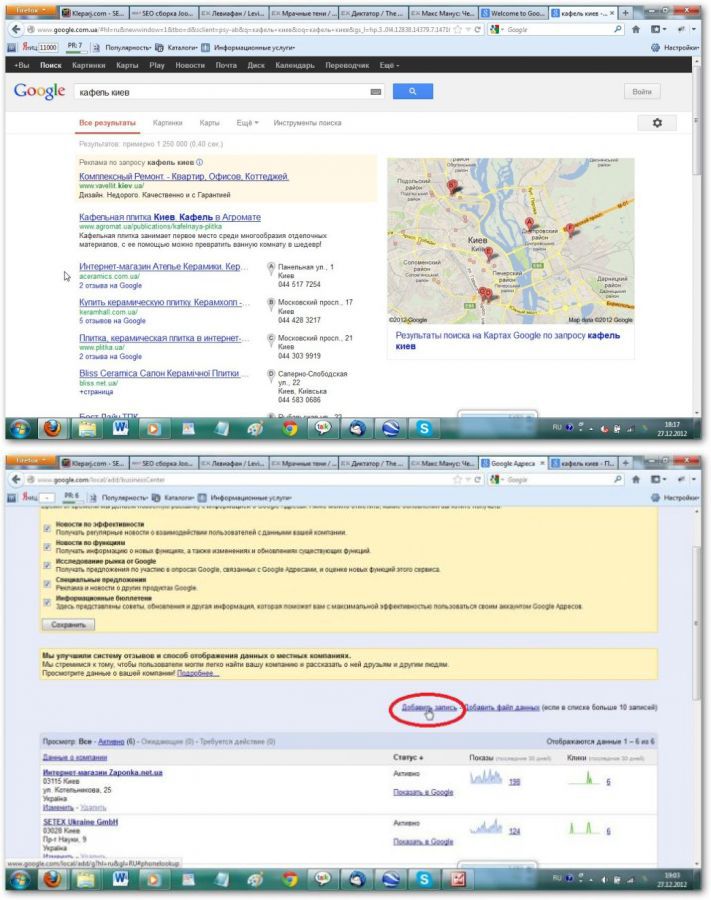Open new tab with plus in top window

click(x=625, y=13)
